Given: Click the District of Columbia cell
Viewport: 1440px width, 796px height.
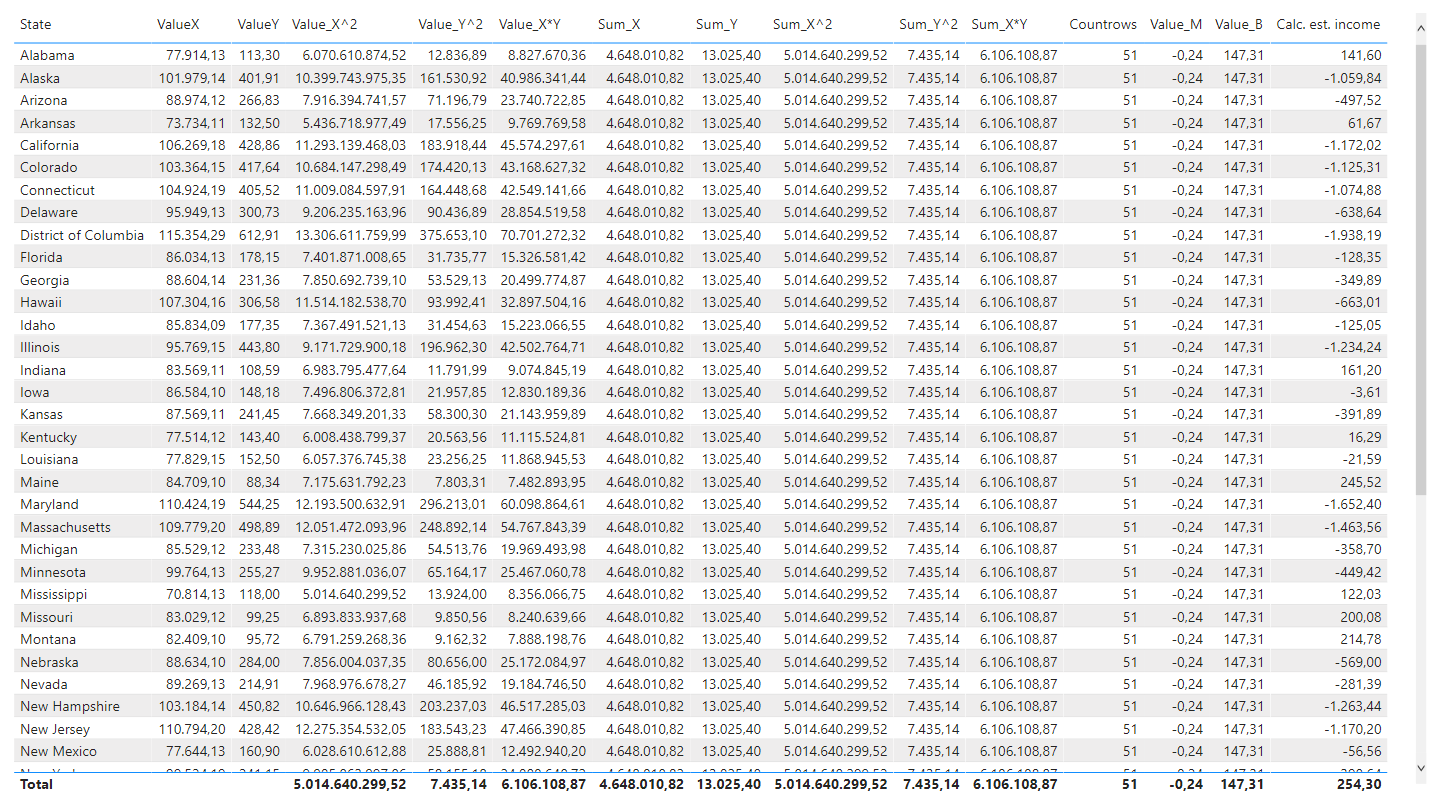Looking at the screenshot, I should 82,235.
